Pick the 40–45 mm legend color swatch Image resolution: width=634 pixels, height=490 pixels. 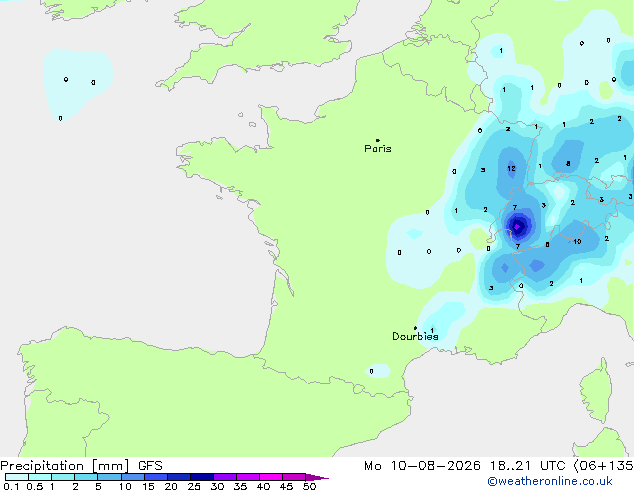point(271,477)
